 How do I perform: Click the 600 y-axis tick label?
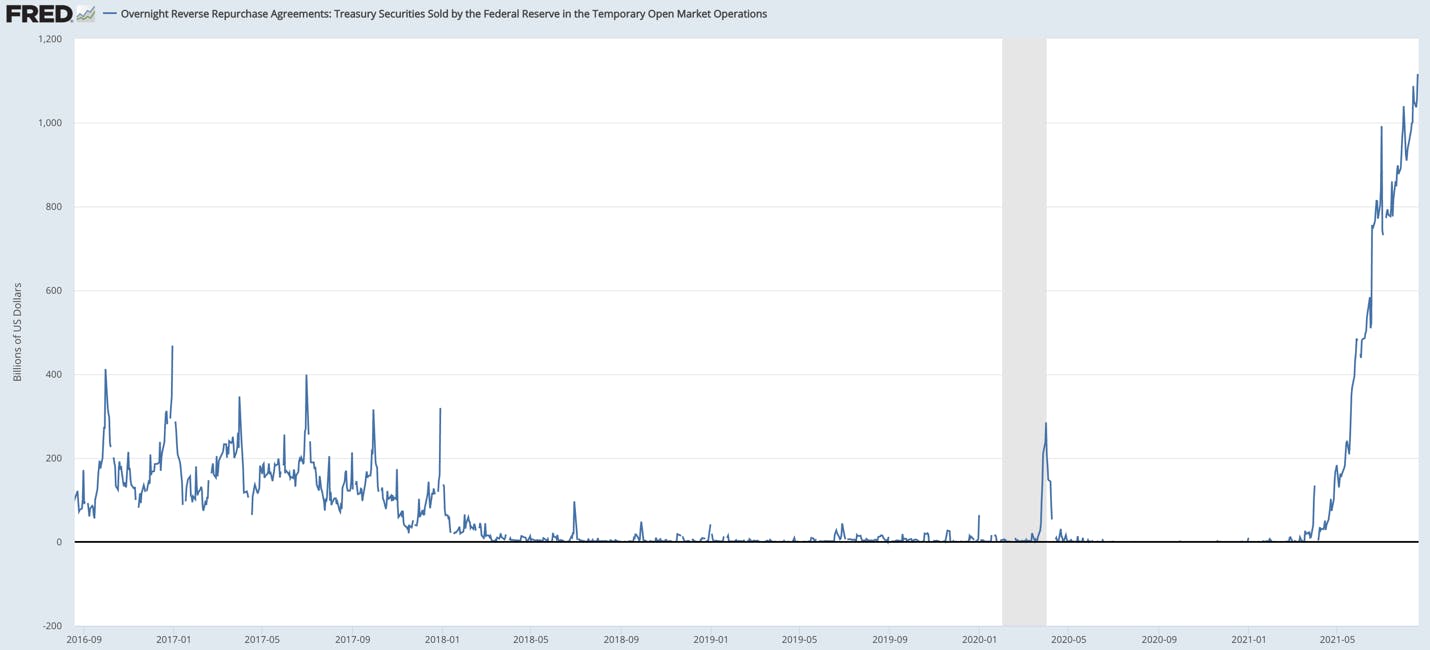53,291
